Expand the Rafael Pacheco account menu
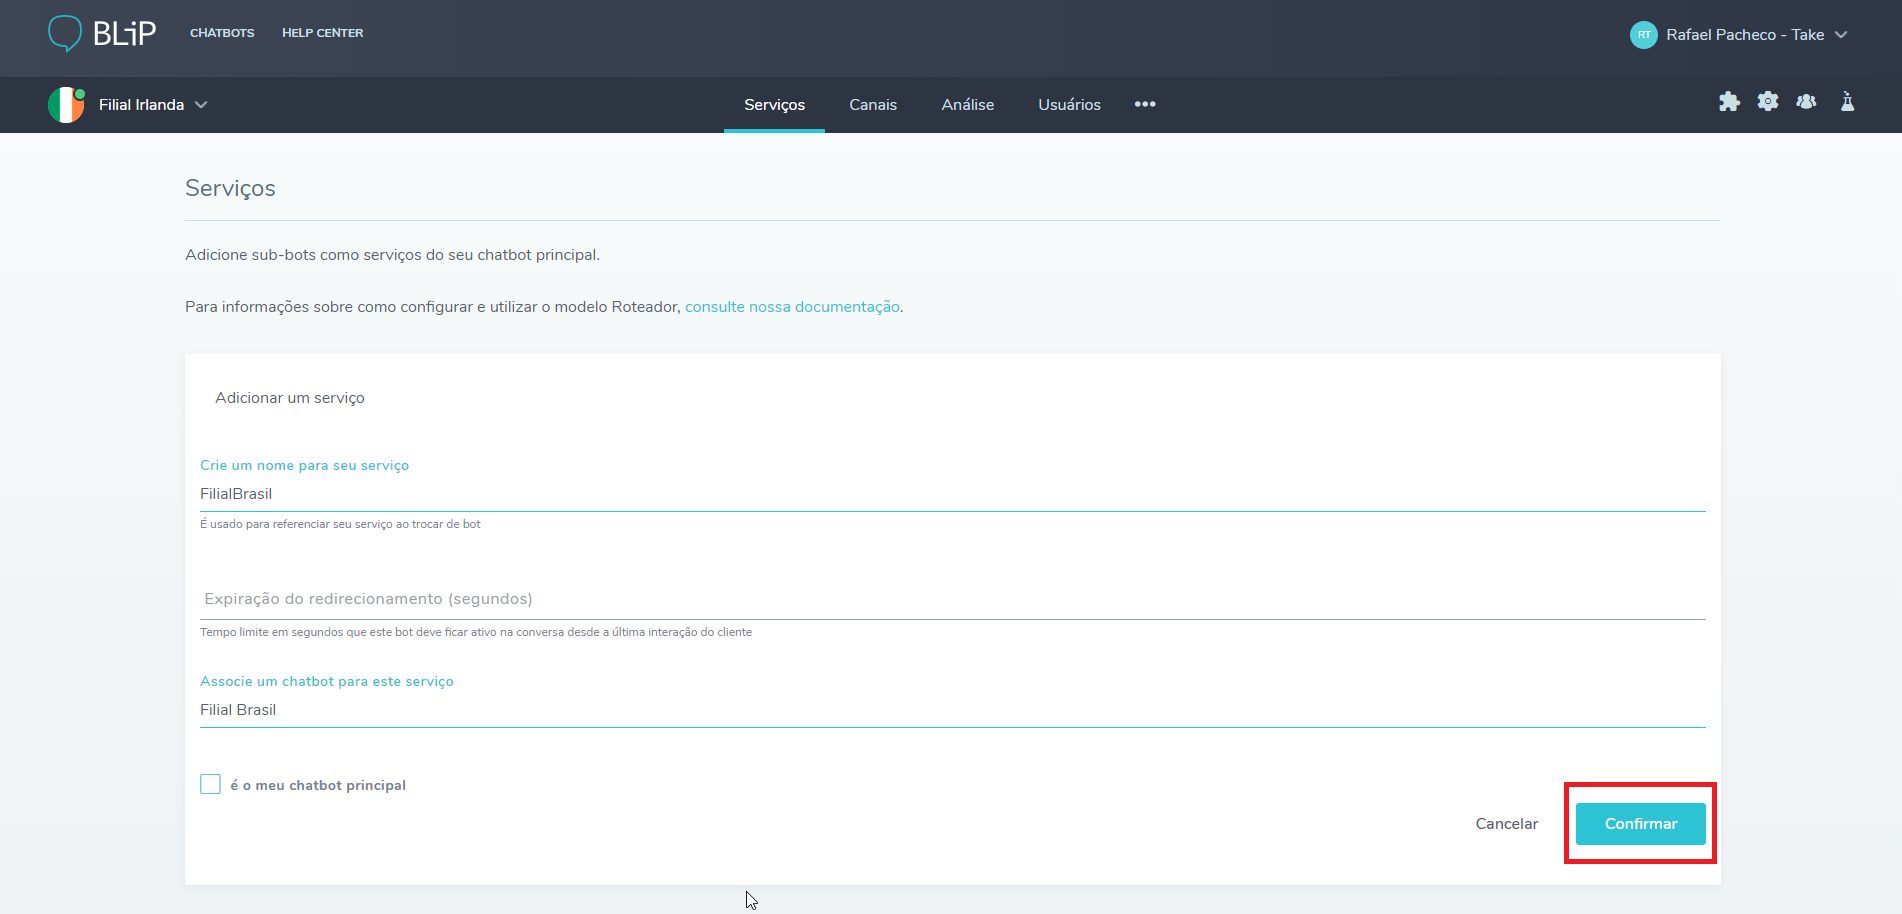Image resolution: width=1902 pixels, height=914 pixels. click(1841, 35)
